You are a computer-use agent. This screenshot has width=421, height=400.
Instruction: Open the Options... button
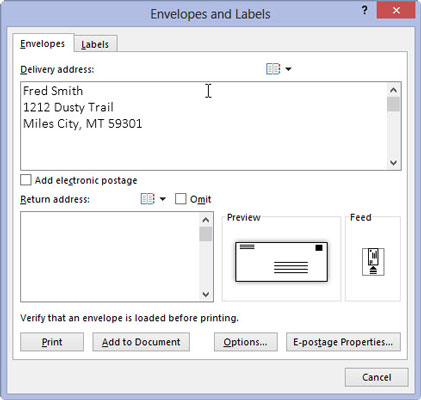click(x=246, y=342)
